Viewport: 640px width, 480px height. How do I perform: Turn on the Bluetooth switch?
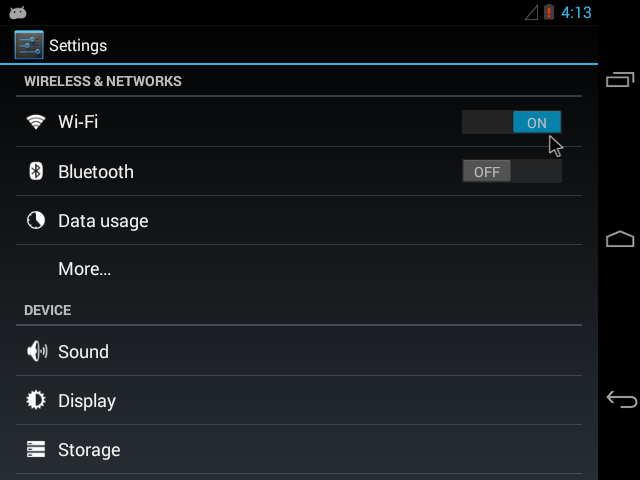point(512,171)
